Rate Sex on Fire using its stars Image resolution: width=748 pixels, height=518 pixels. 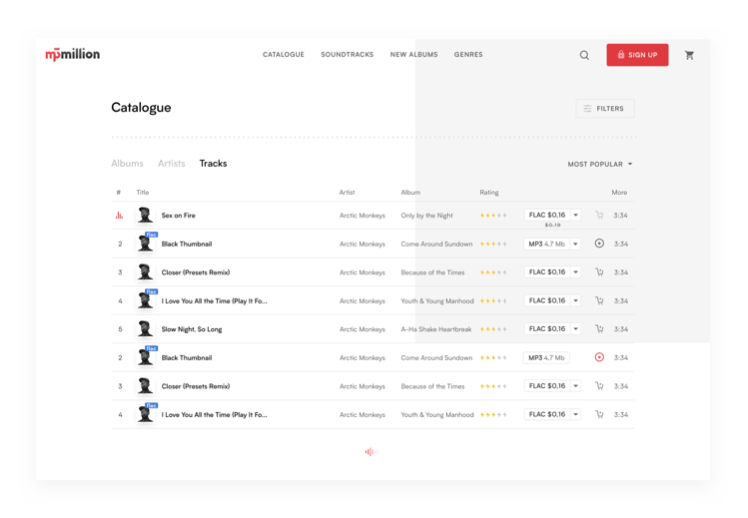pos(493,215)
